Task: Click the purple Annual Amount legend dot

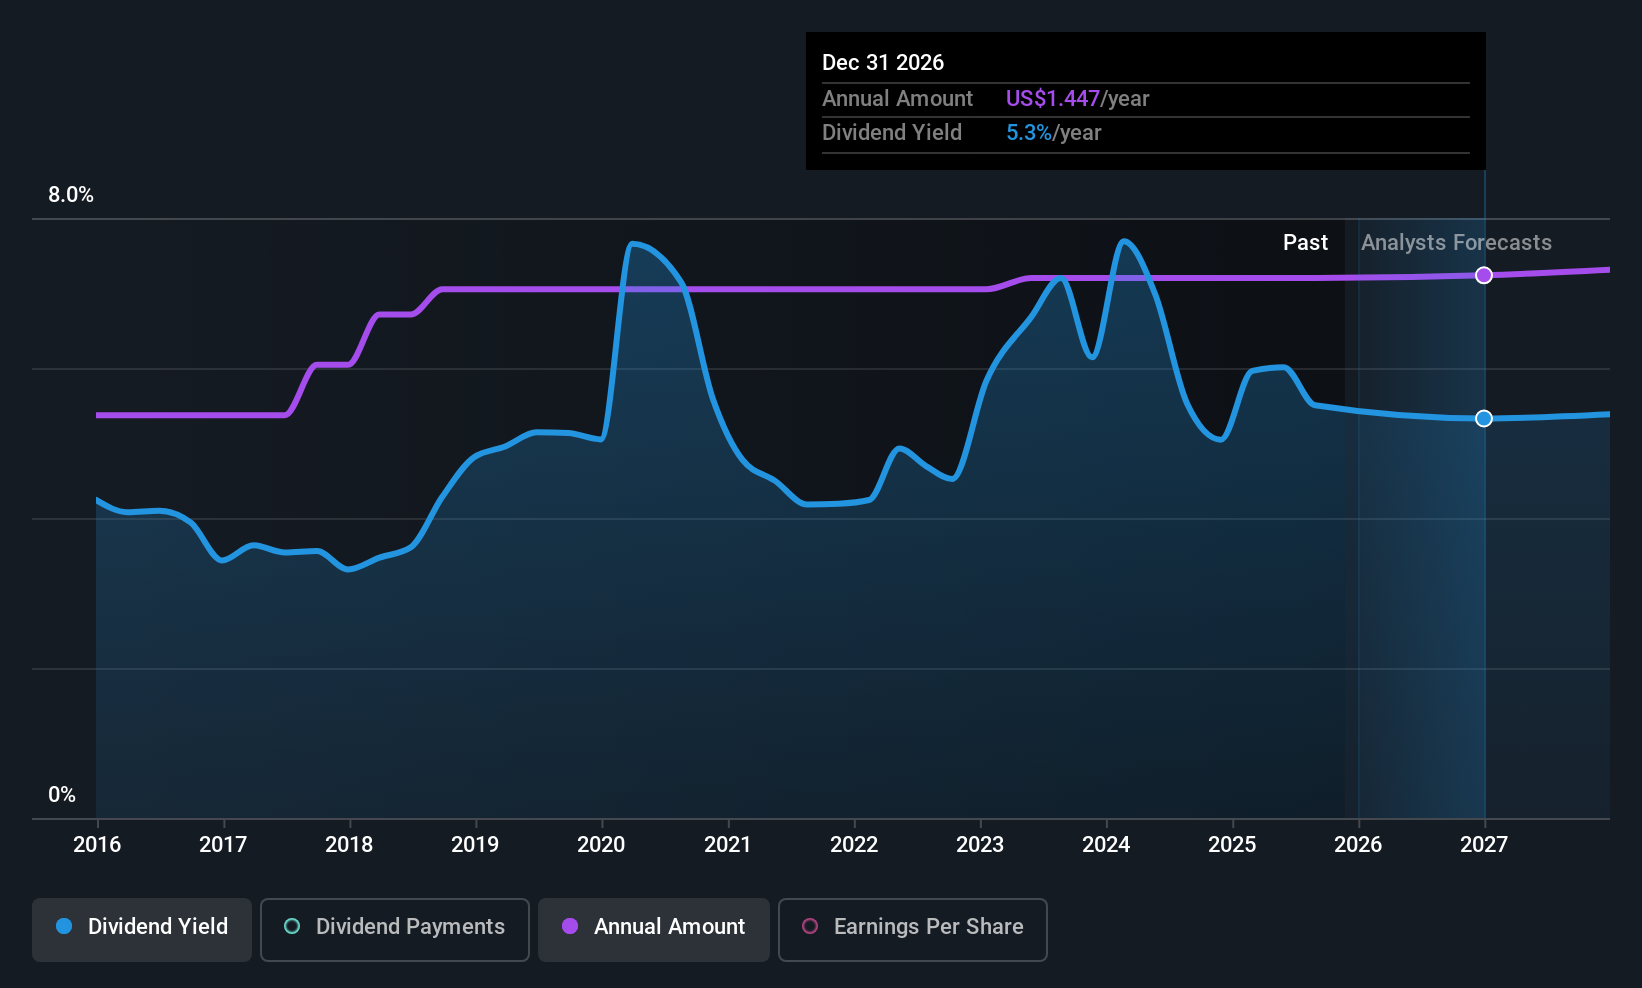Action: (570, 926)
